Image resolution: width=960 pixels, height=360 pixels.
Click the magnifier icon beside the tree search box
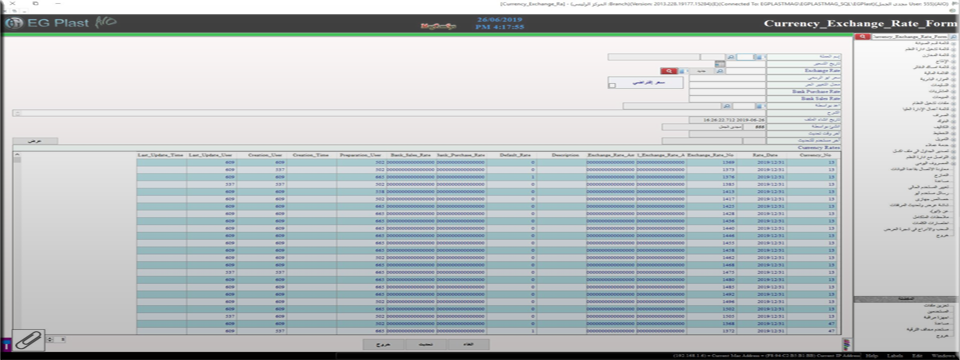pos(953,37)
